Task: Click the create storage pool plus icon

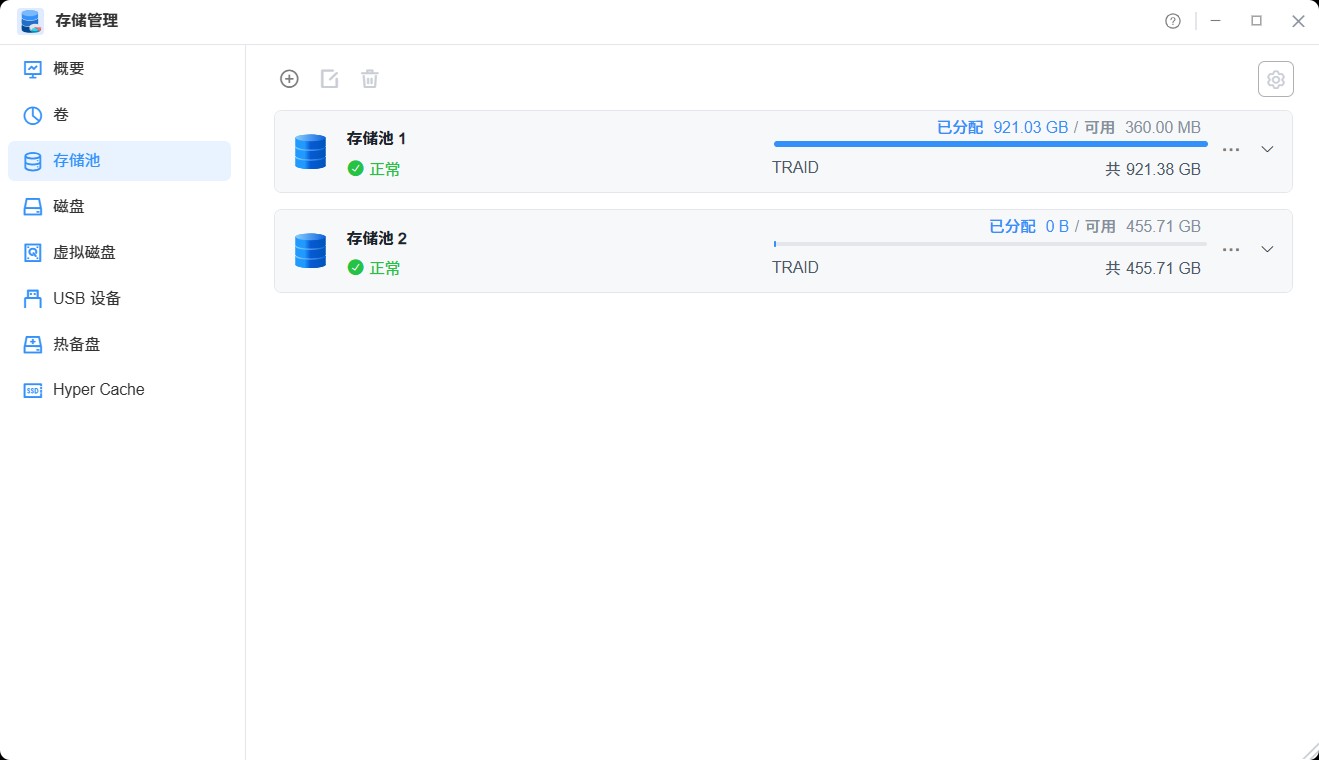Action: [289, 78]
